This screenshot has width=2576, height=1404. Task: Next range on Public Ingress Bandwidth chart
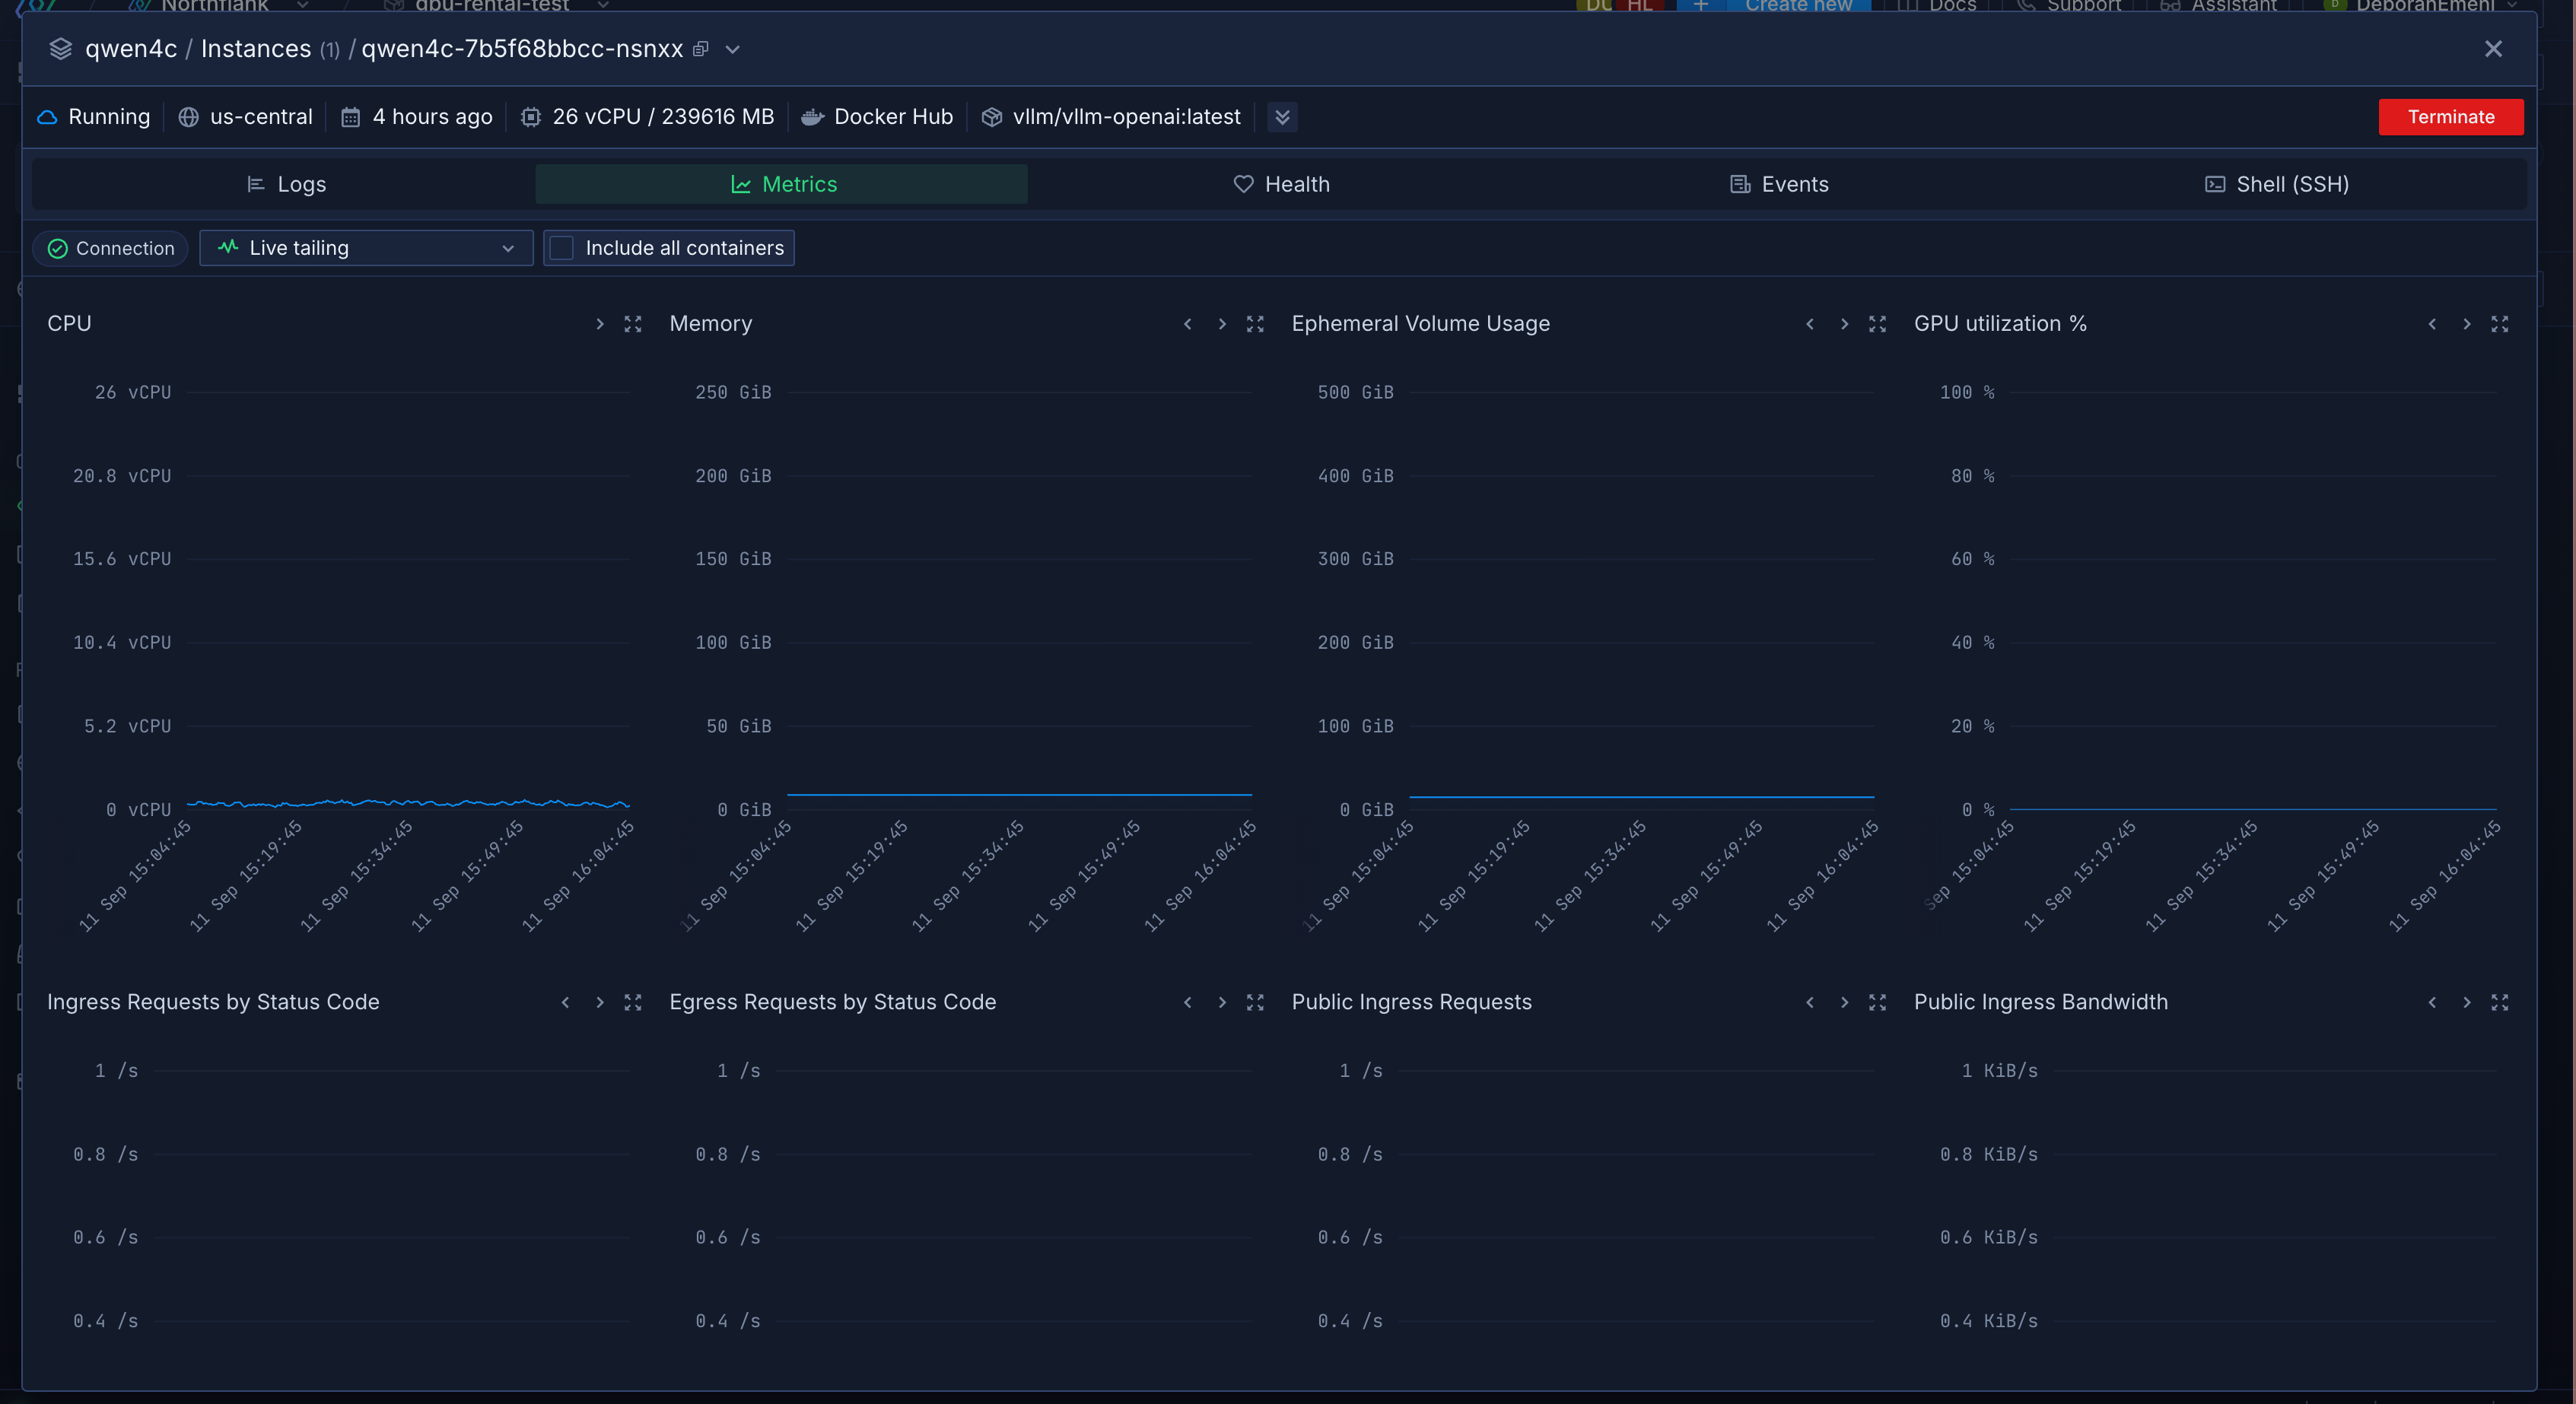(x=2466, y=1002)
